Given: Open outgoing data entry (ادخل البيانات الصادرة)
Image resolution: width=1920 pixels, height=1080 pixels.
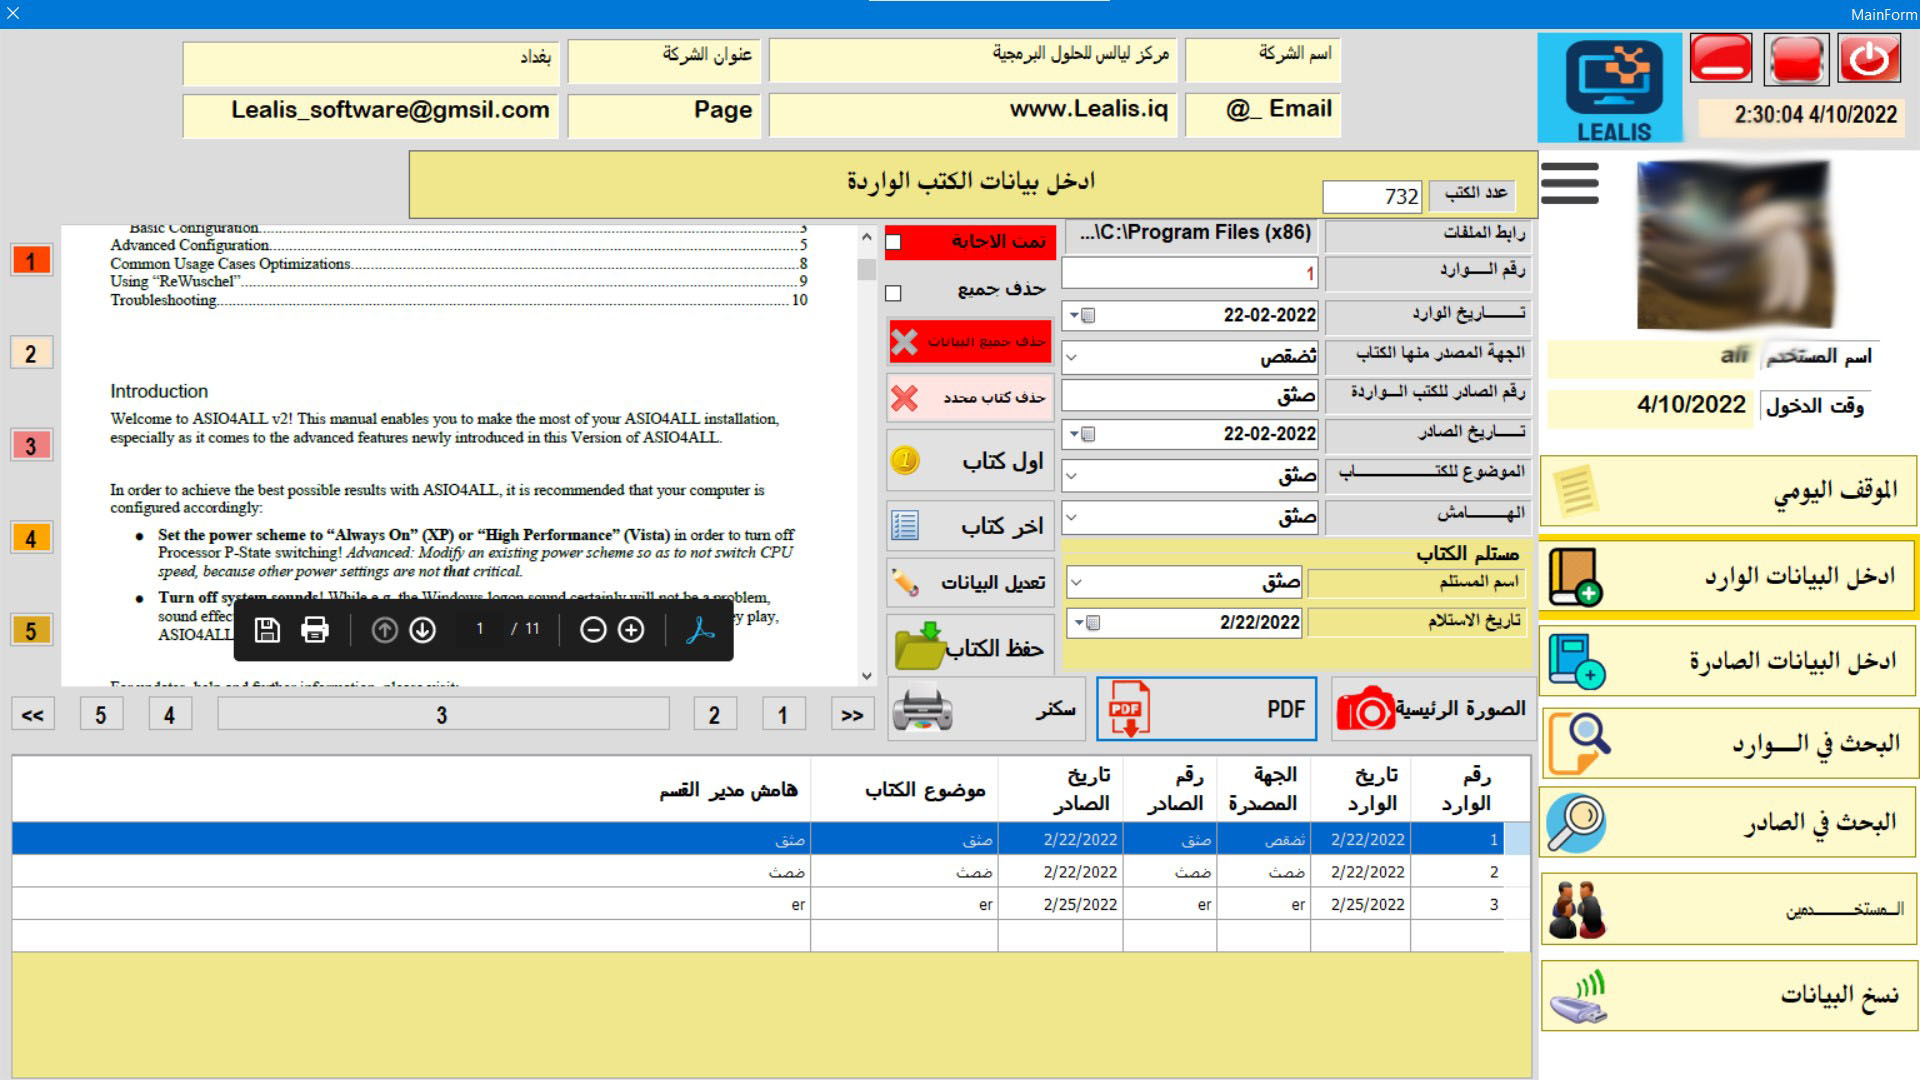Looking at the screenshot, I should pos(1728,661).
